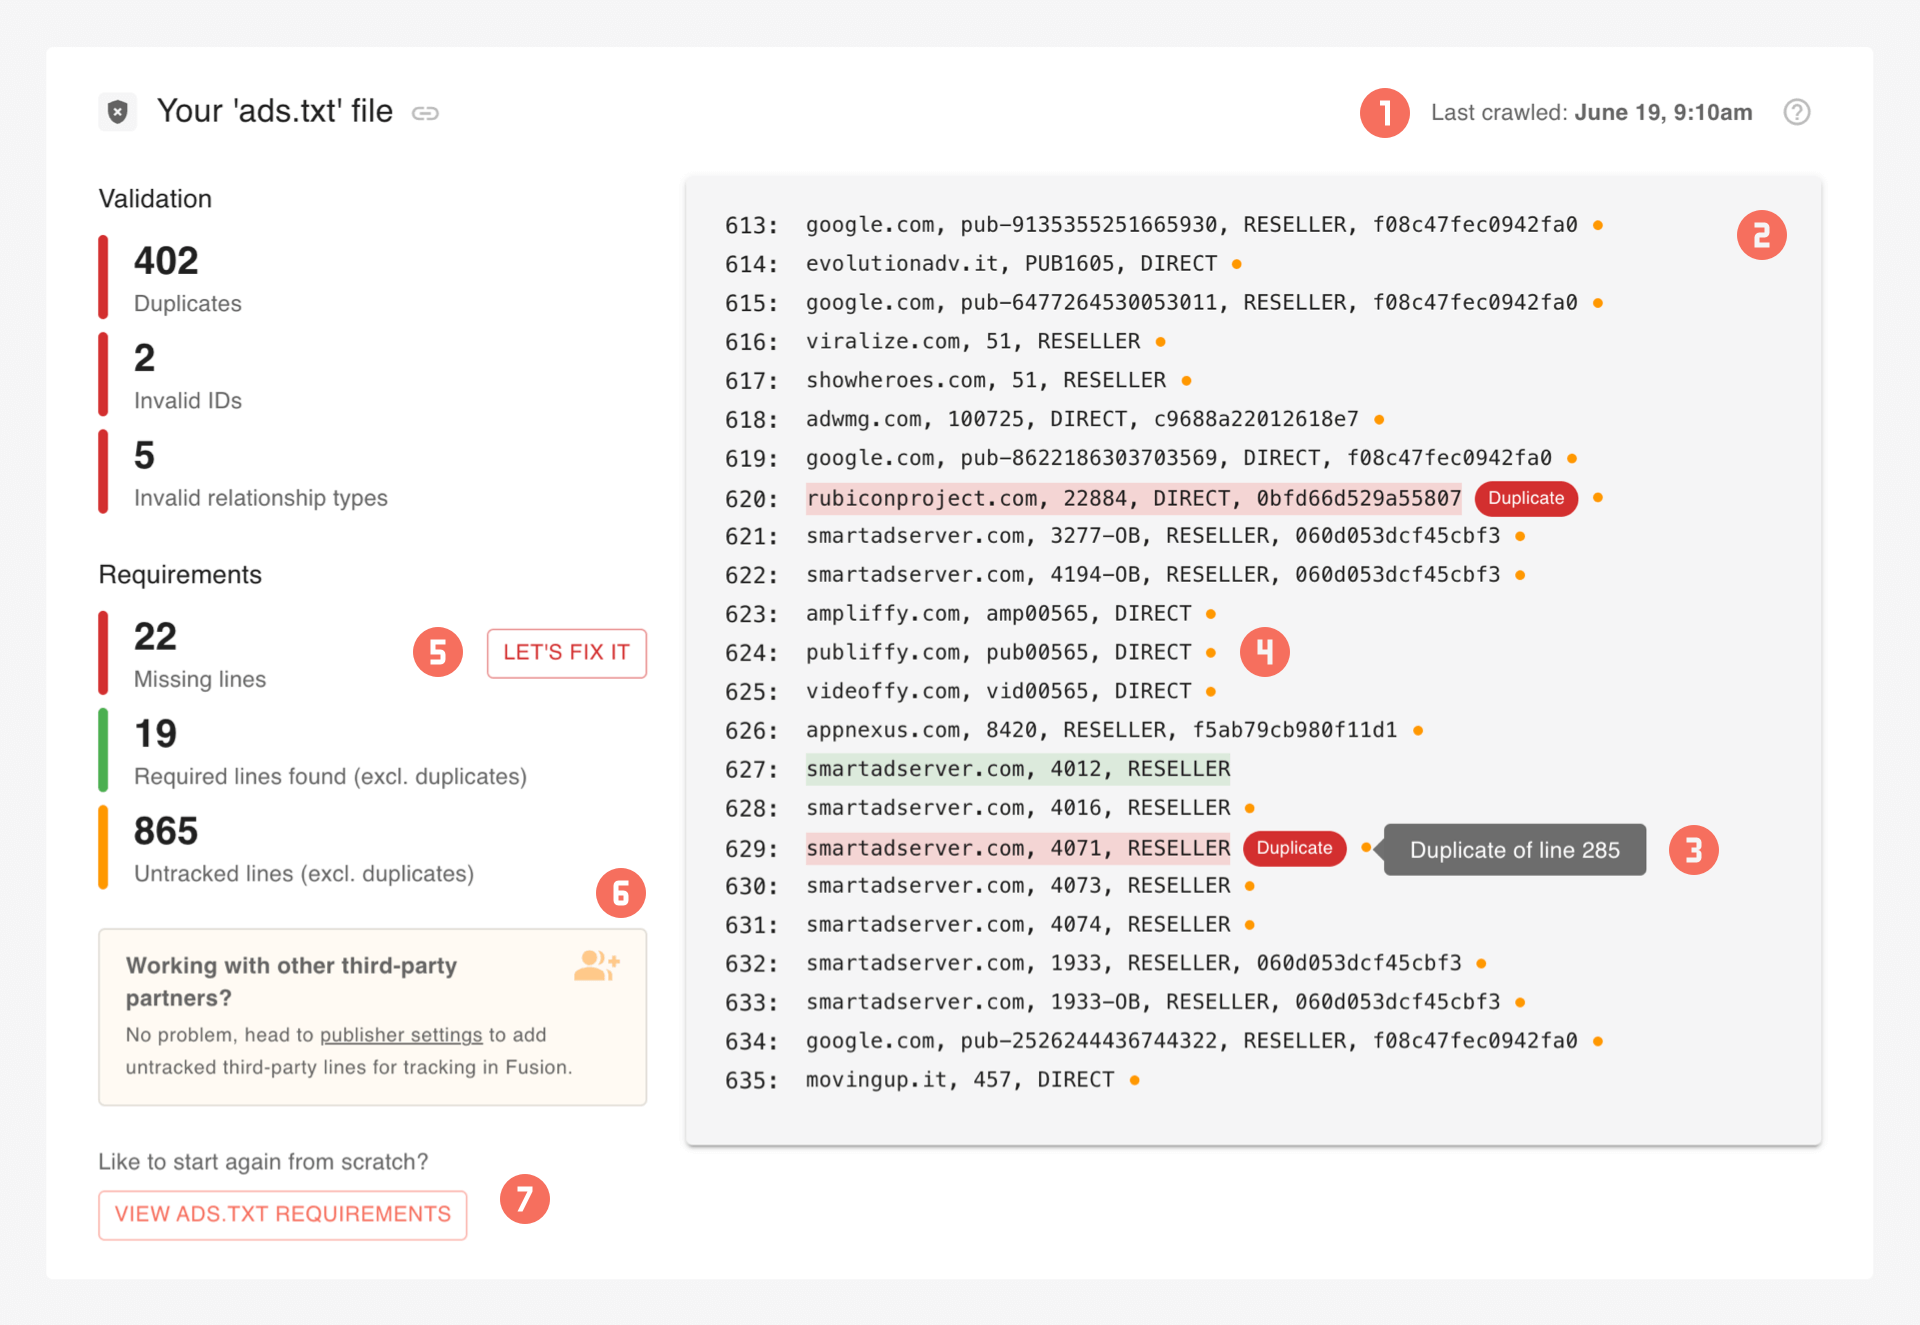
Task: Click the 'Your ads.txt file' heading
Action: click(275, 111)
